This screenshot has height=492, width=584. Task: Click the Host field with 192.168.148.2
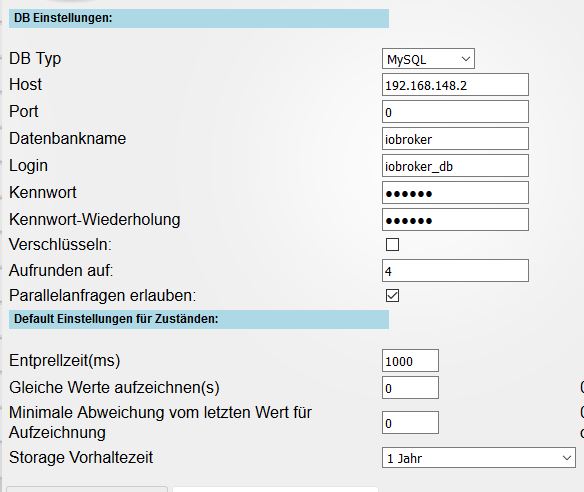coord(455,85)
